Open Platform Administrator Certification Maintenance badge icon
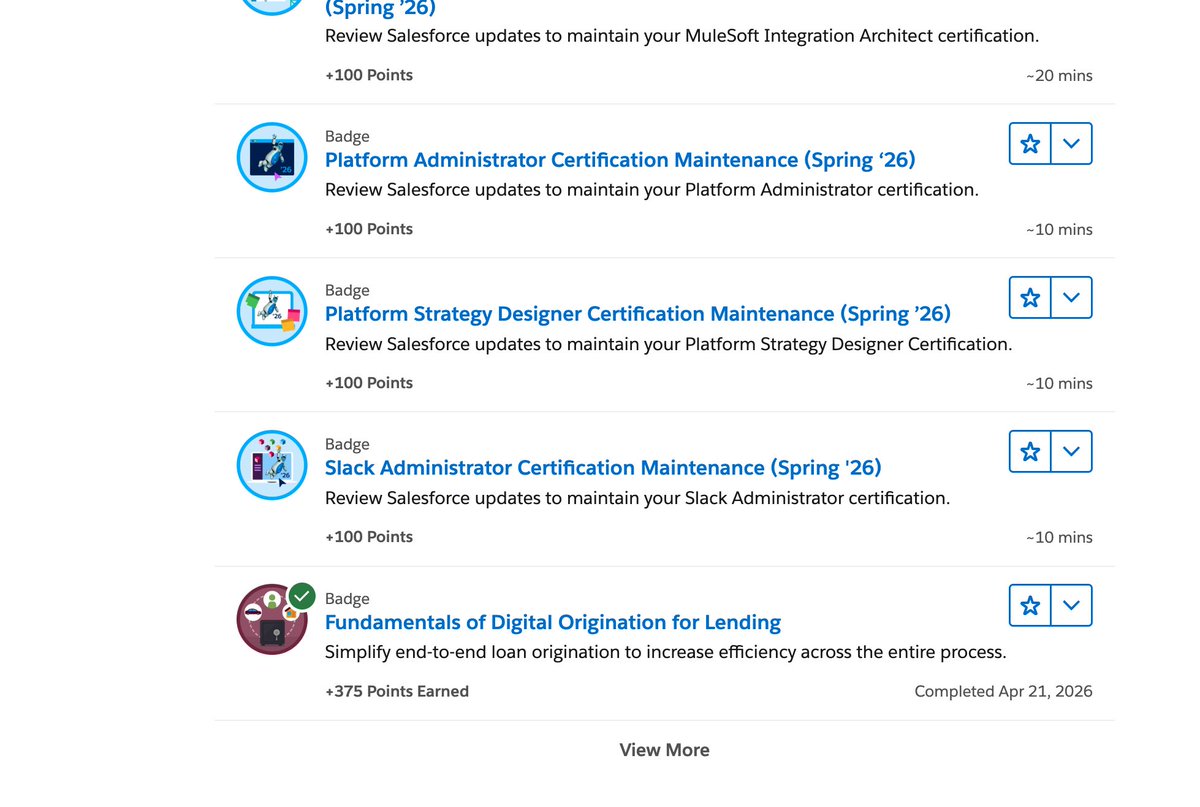This screenshot has height=807, width=1200. (272, 158)
